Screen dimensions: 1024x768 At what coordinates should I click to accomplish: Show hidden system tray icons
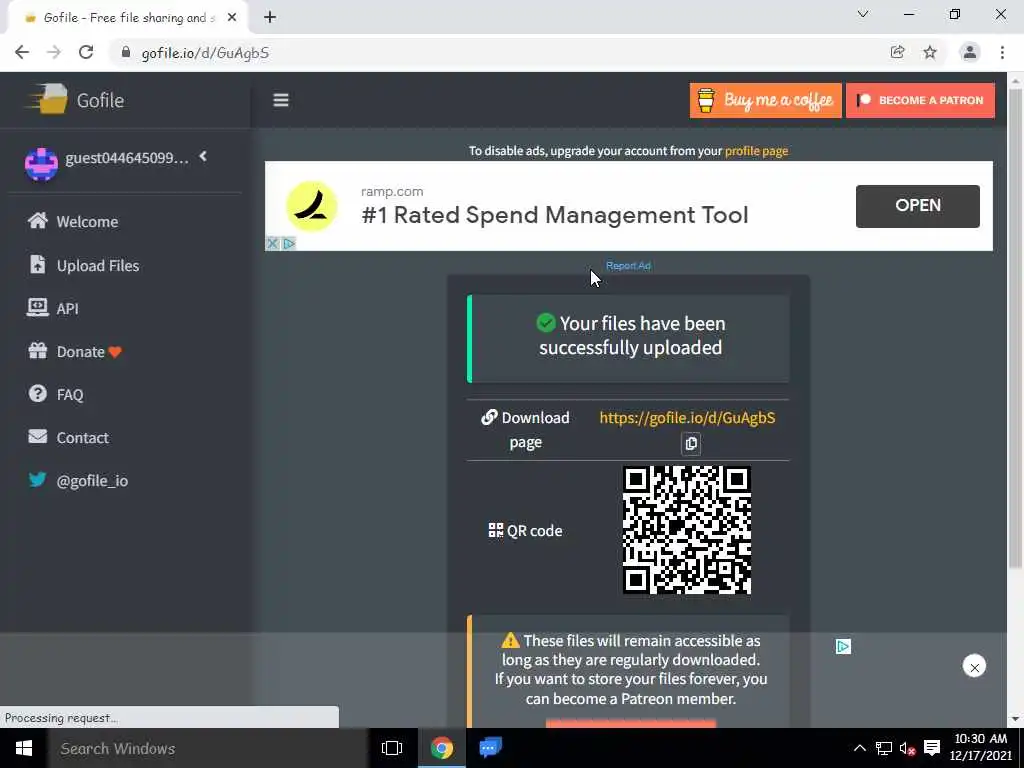tap(859, 748)
